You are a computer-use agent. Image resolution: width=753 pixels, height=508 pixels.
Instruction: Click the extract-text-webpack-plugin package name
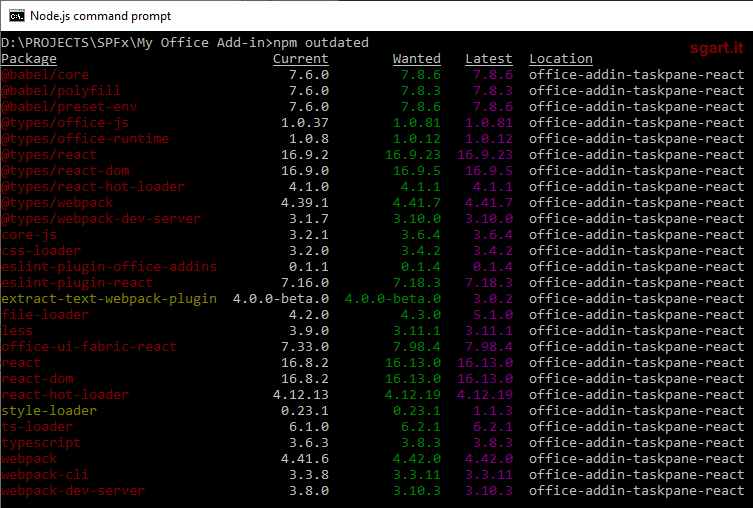click(109, 299)
